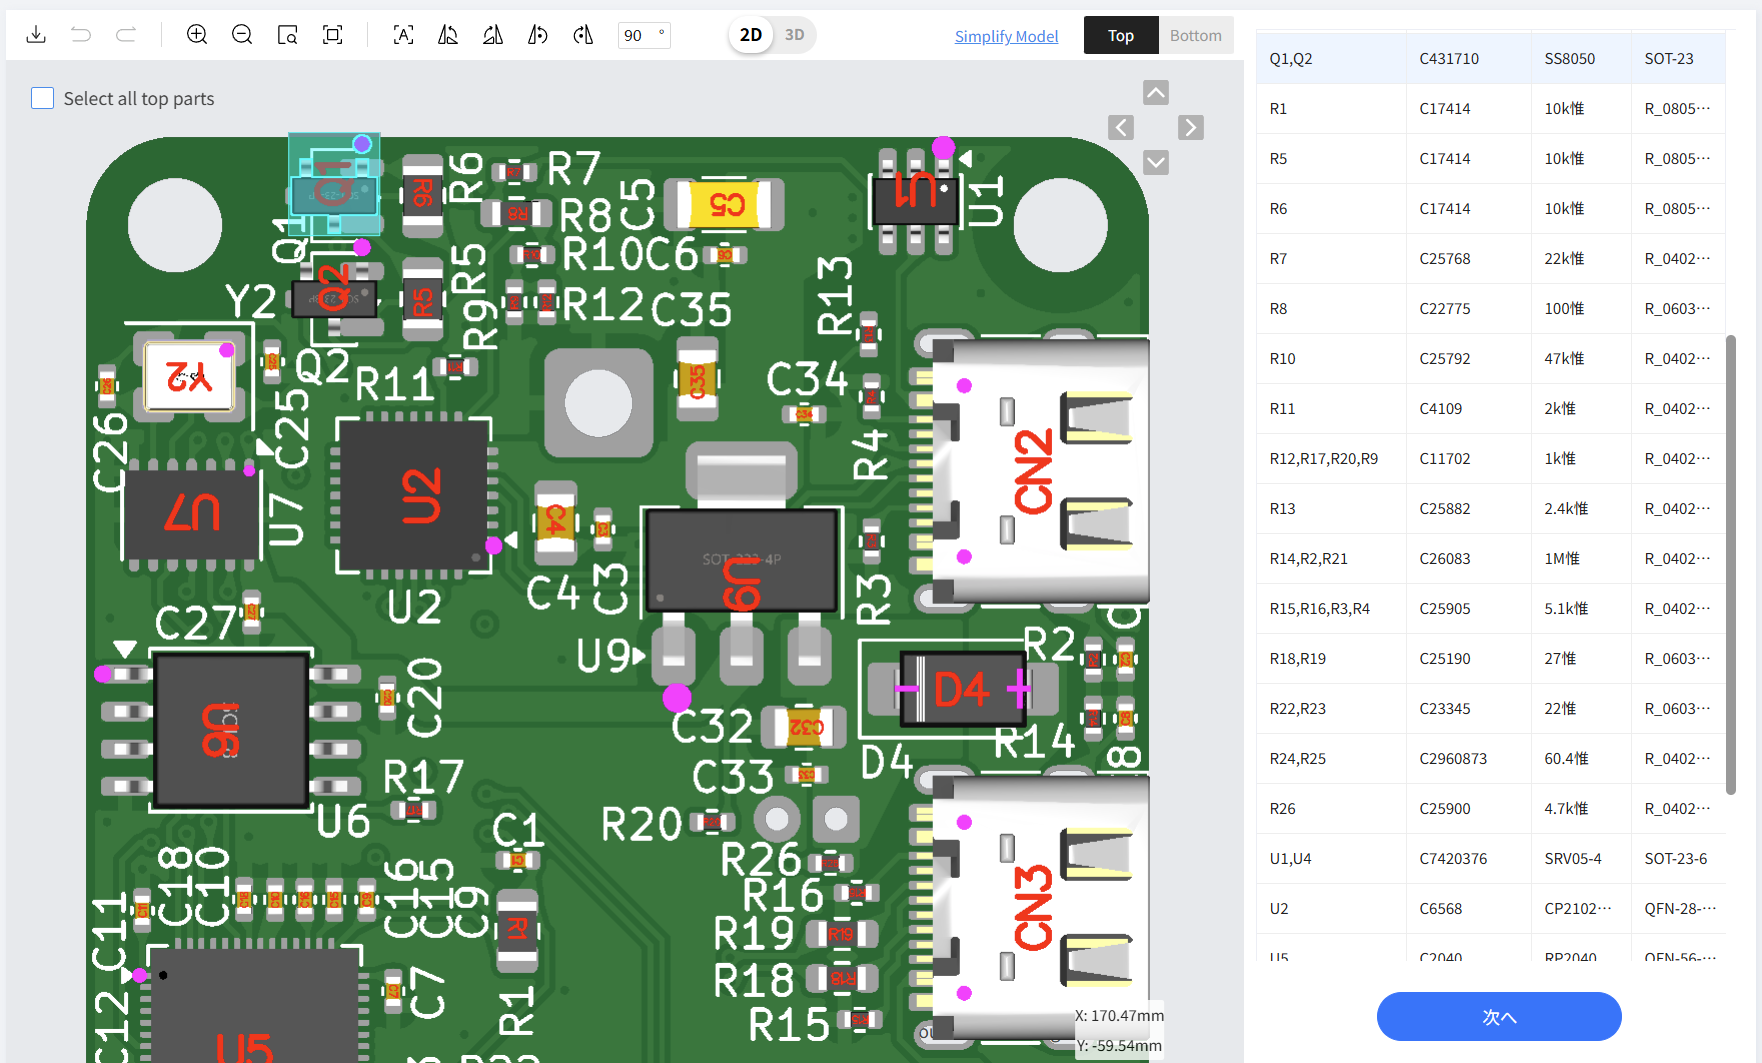Select the Top side tab
Image resolution: width=1762 pixels, height=1063 pixels.
pyautogui.click(x=1121, y=35)
